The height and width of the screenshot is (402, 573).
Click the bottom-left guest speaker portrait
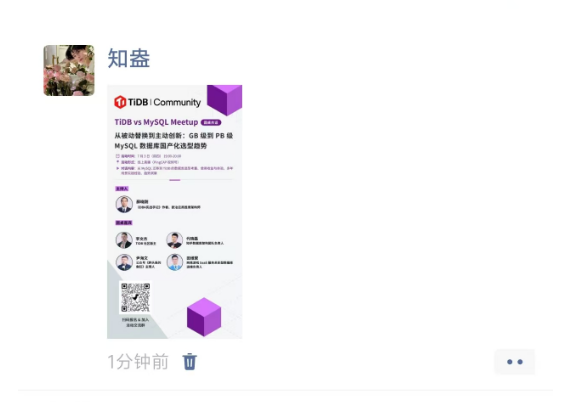point(124,262)
